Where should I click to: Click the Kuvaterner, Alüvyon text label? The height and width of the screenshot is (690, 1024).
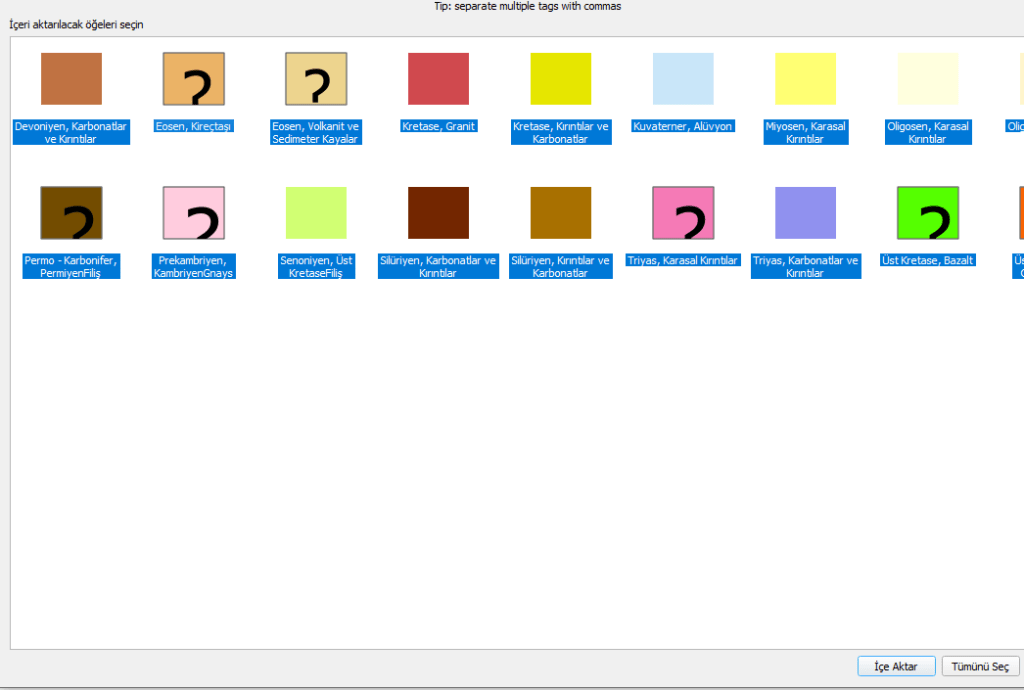pyautogui.click(x=683, y=127)
